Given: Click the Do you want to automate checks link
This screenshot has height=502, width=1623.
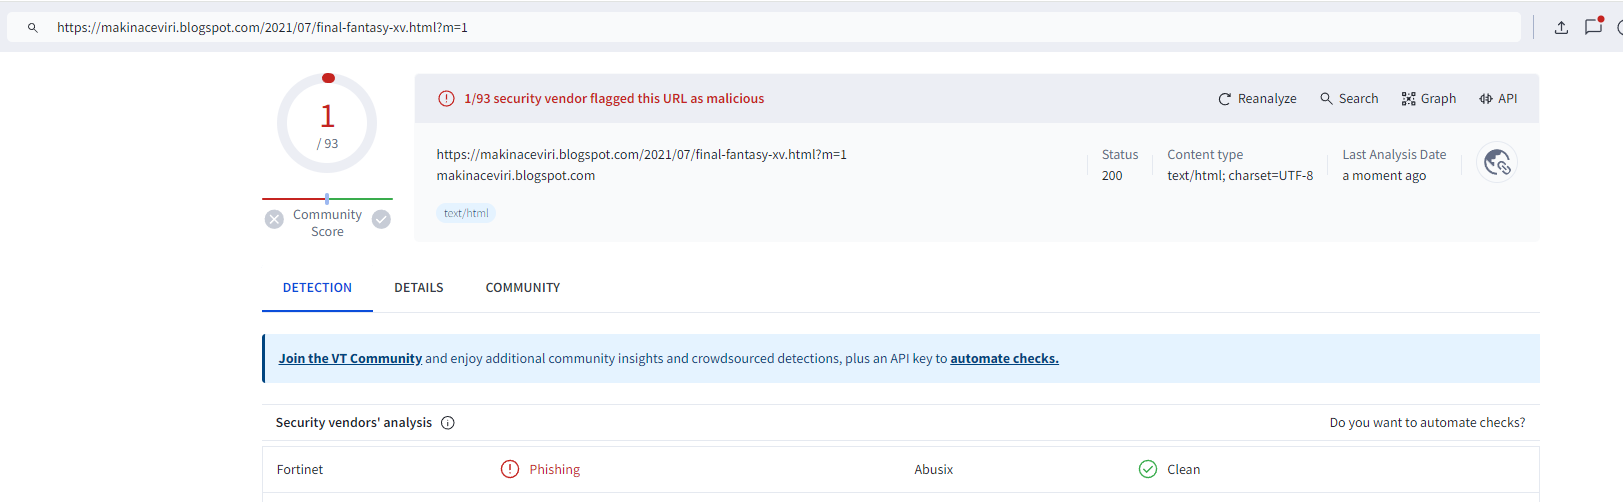Looking at the screenshot, I should (x=1427, y=423).
